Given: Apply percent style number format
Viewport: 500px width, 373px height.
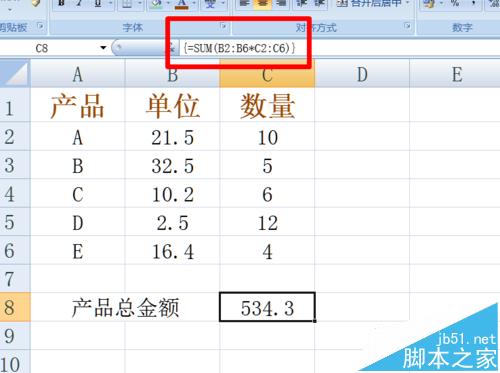Looking at the screenshot, I should 455,3.
